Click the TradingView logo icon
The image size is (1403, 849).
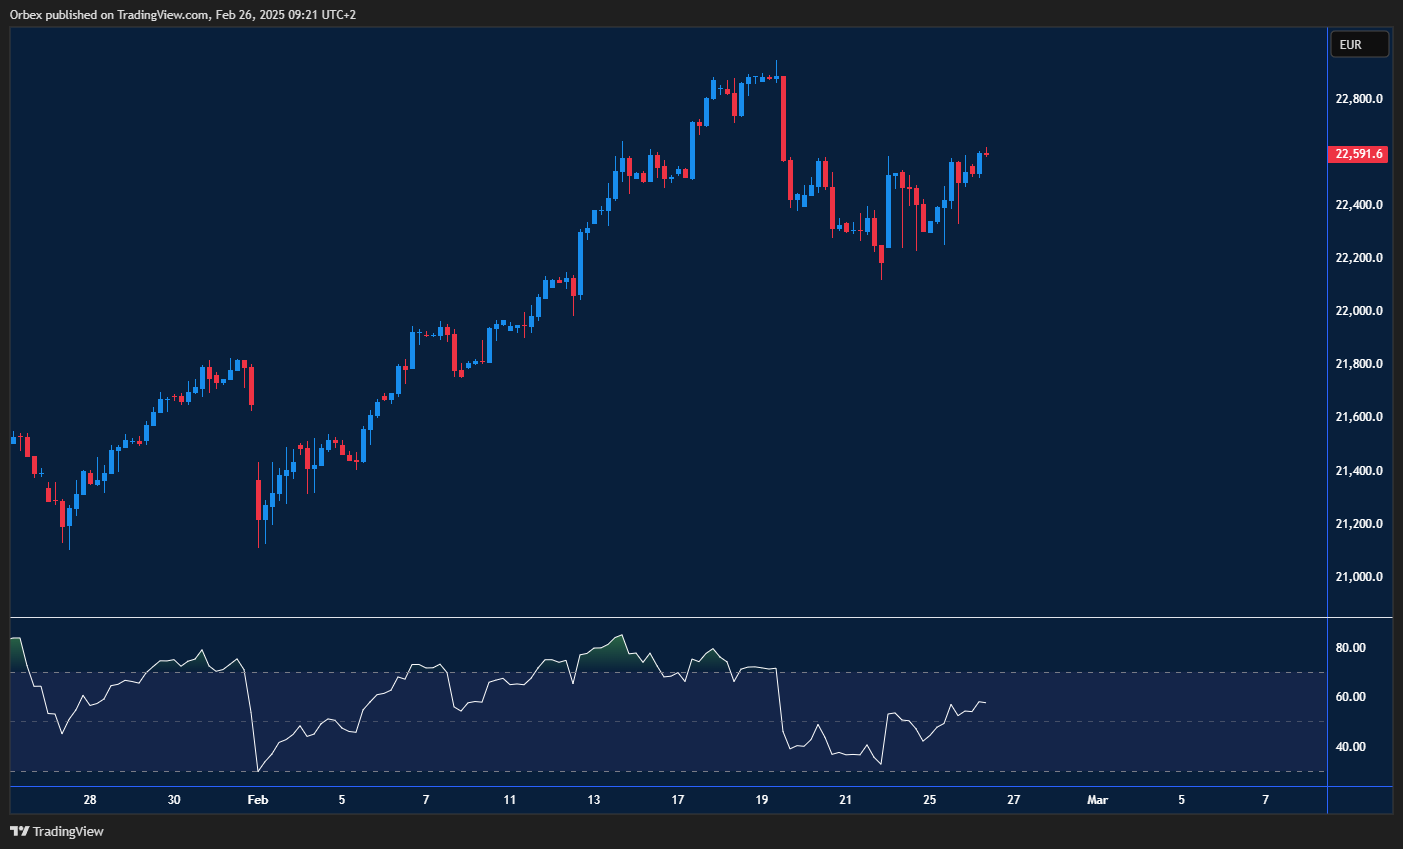[19, 831]
